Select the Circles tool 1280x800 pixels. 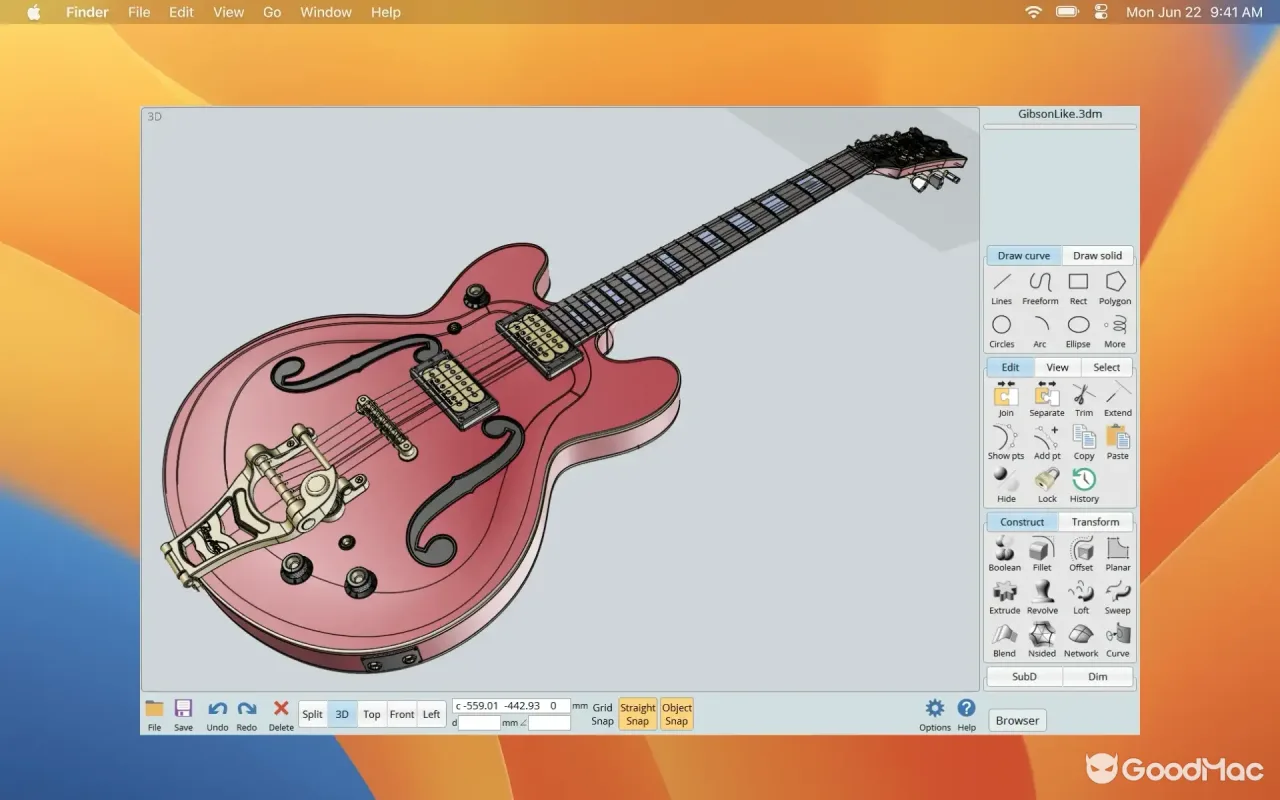click(x=1001, y=331)
